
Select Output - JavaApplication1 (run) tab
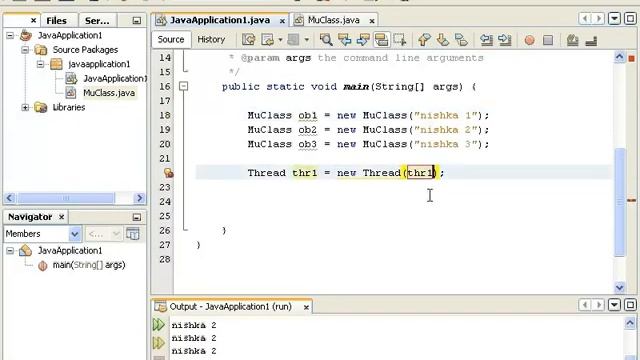(x=230, y=307)
